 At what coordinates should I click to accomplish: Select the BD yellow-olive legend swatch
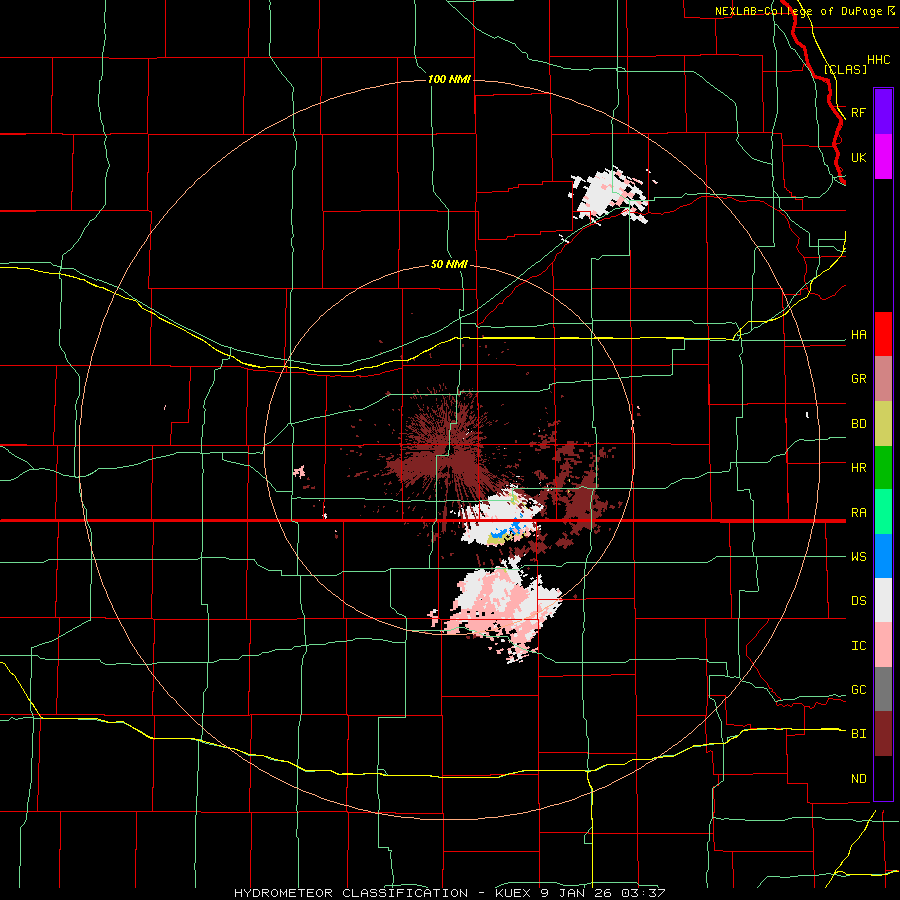click(883, 424)
